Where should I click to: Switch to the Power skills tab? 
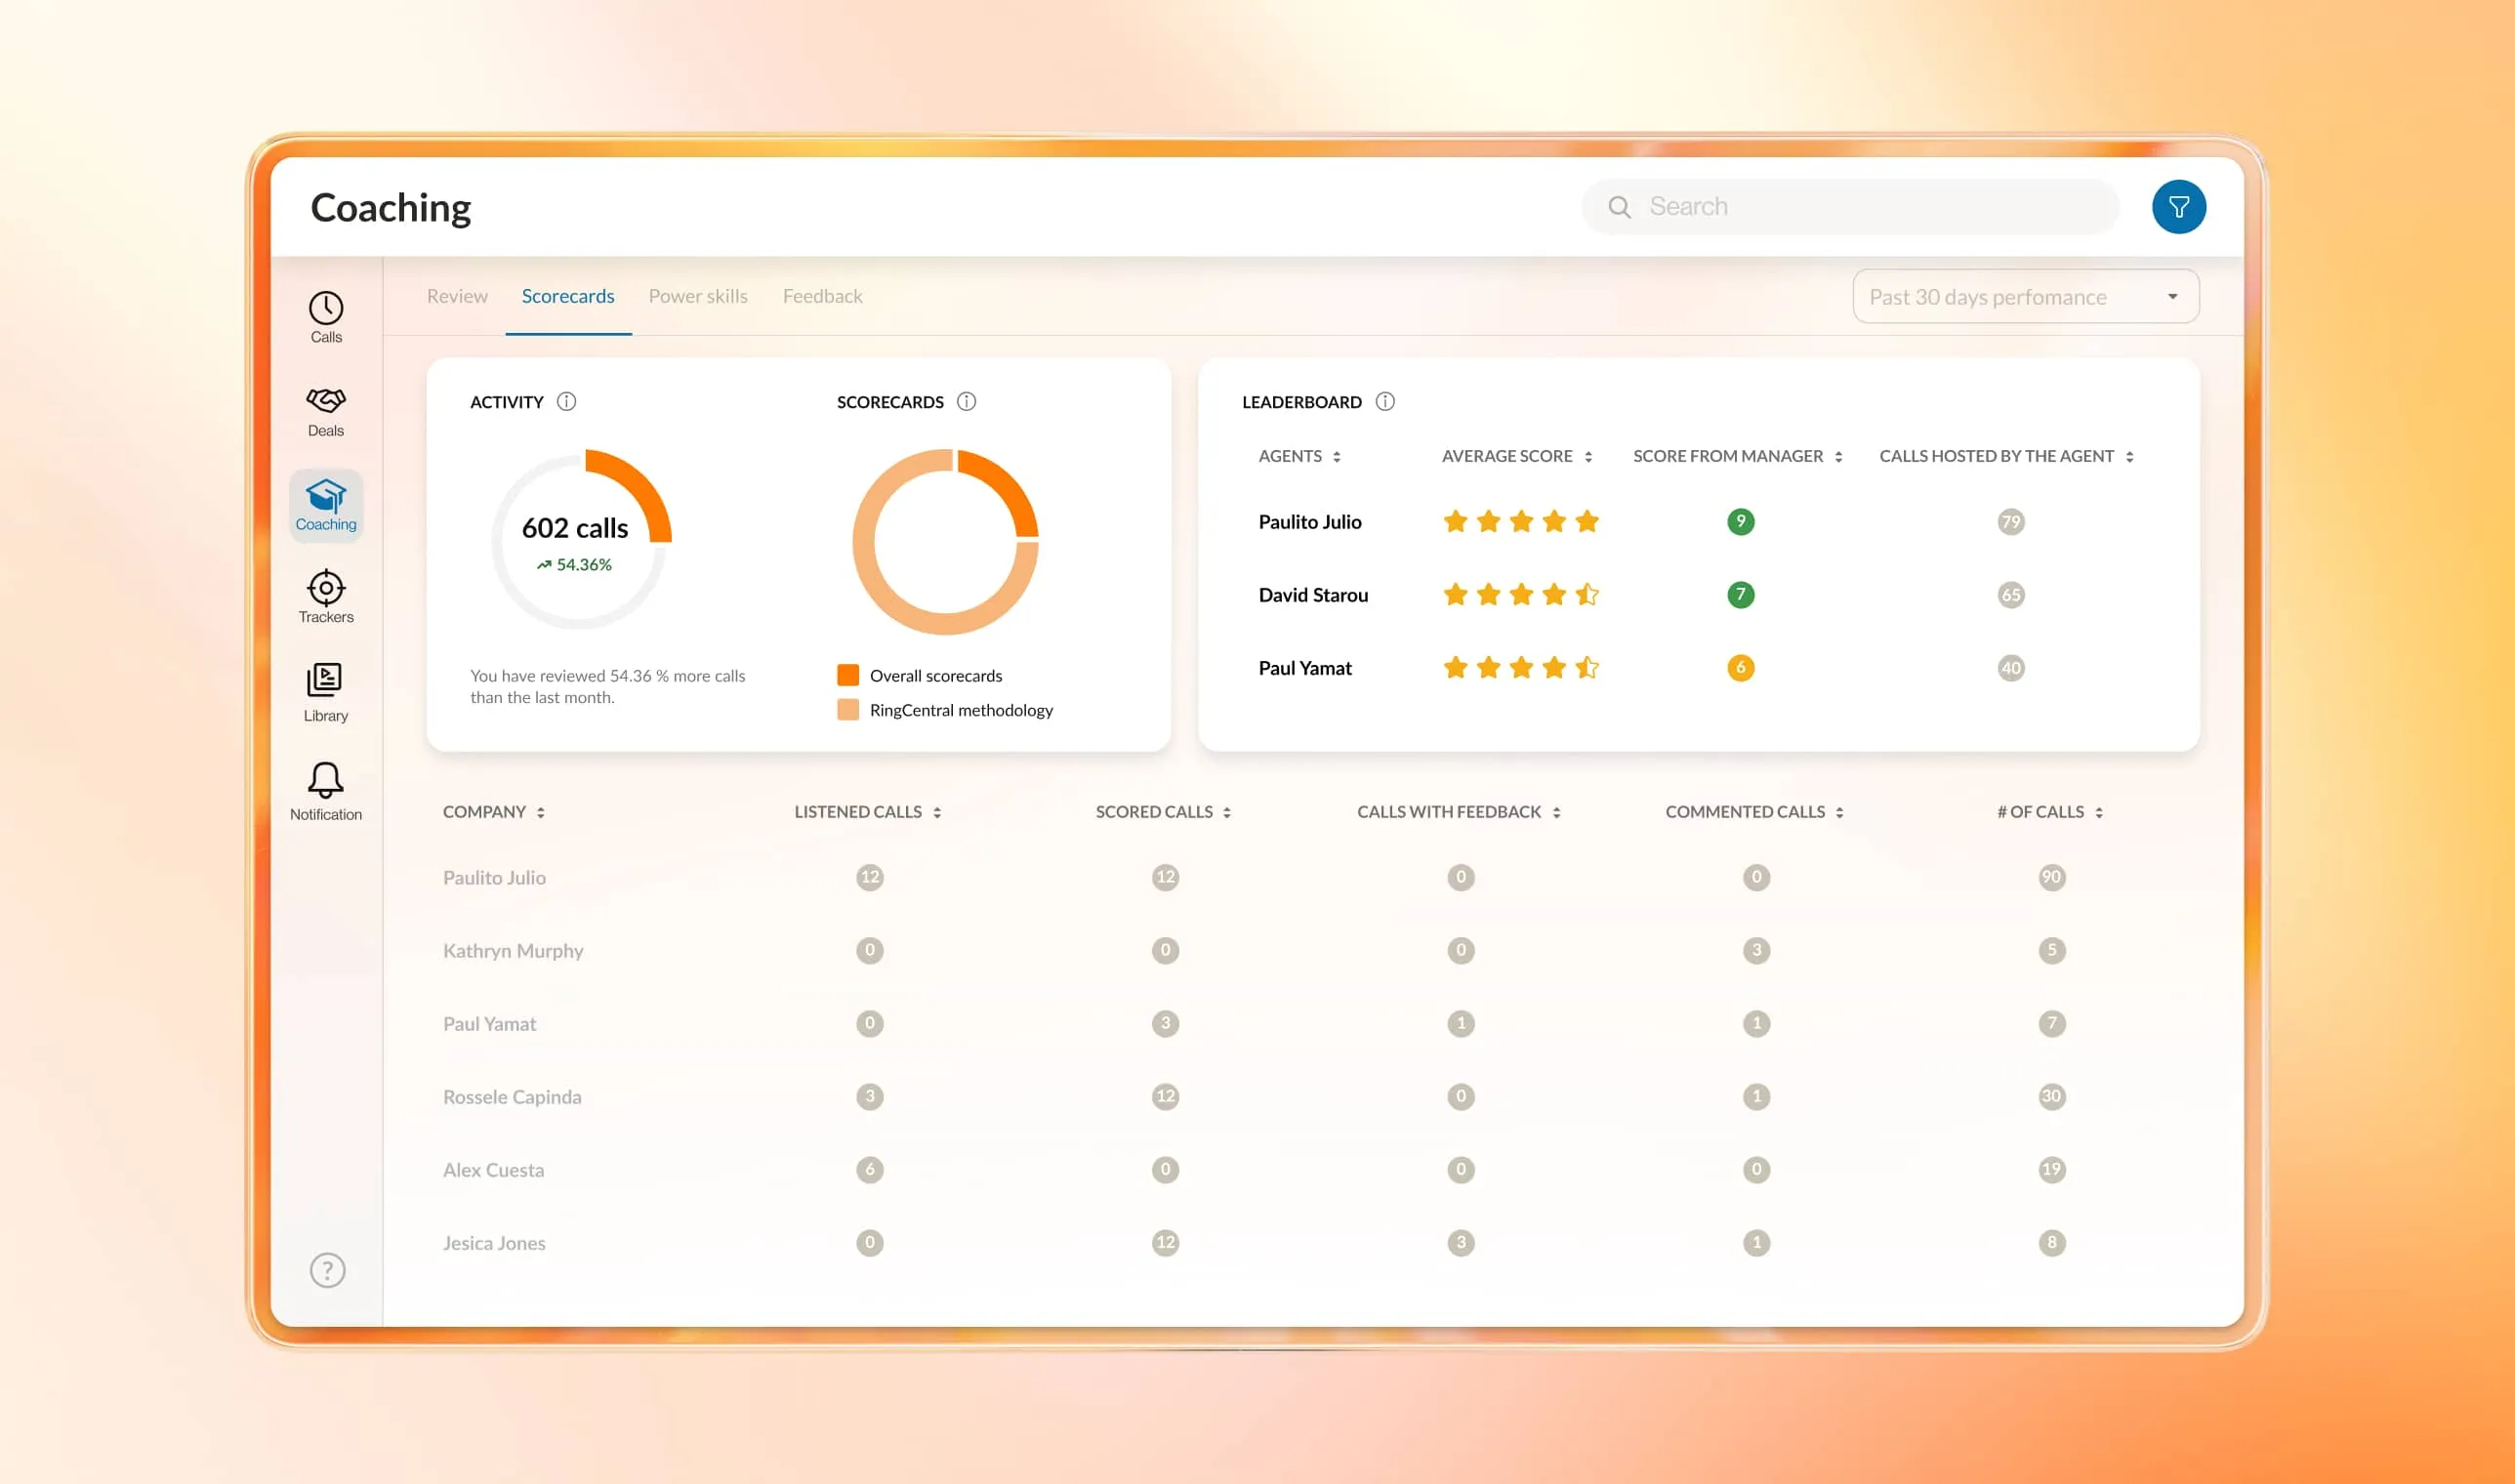(x=698, y=295)
